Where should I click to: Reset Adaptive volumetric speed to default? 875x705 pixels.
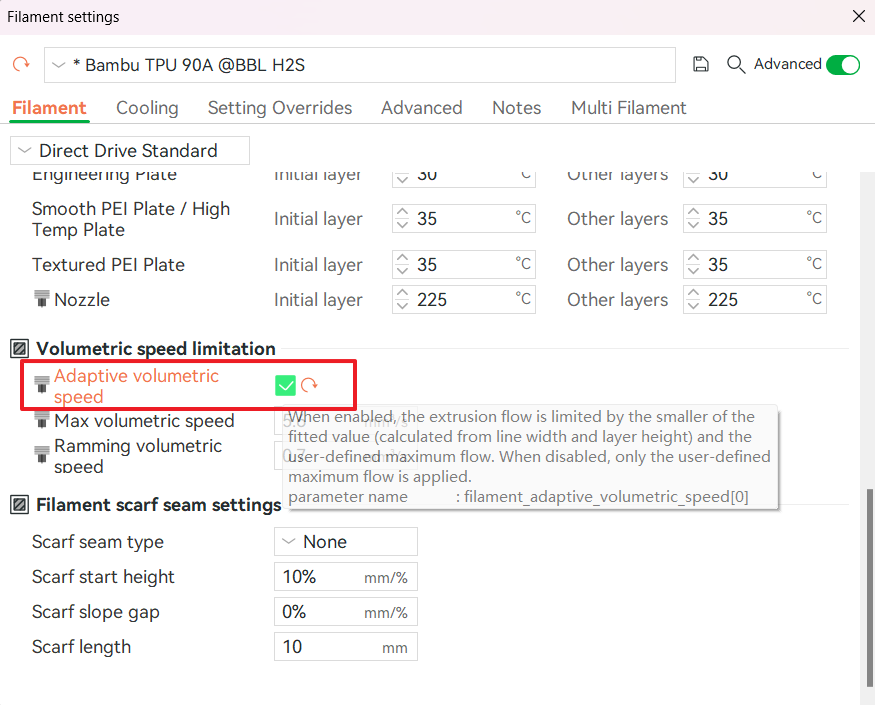[x=309, y=385]
